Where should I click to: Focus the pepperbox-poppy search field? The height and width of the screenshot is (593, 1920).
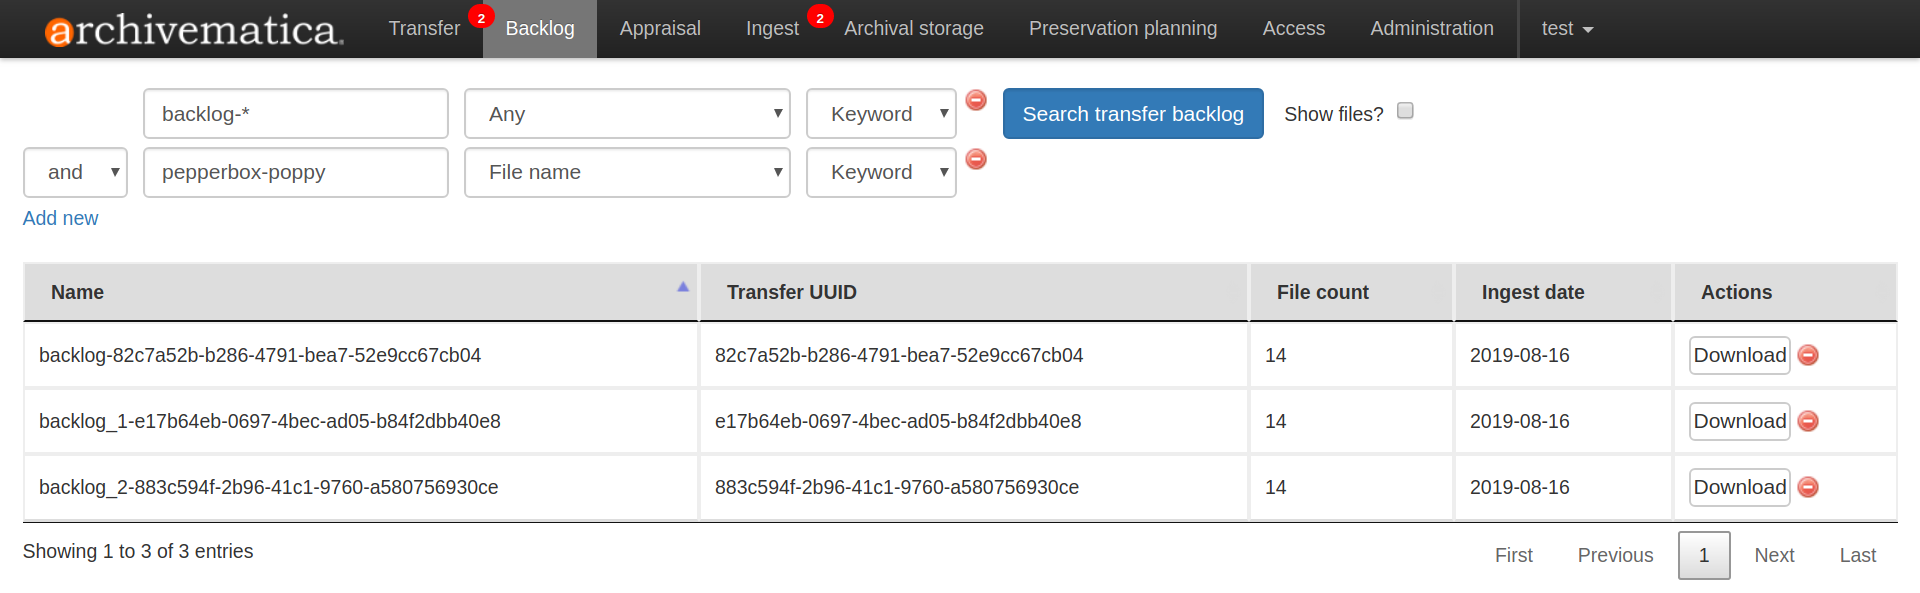pos(295,172)
